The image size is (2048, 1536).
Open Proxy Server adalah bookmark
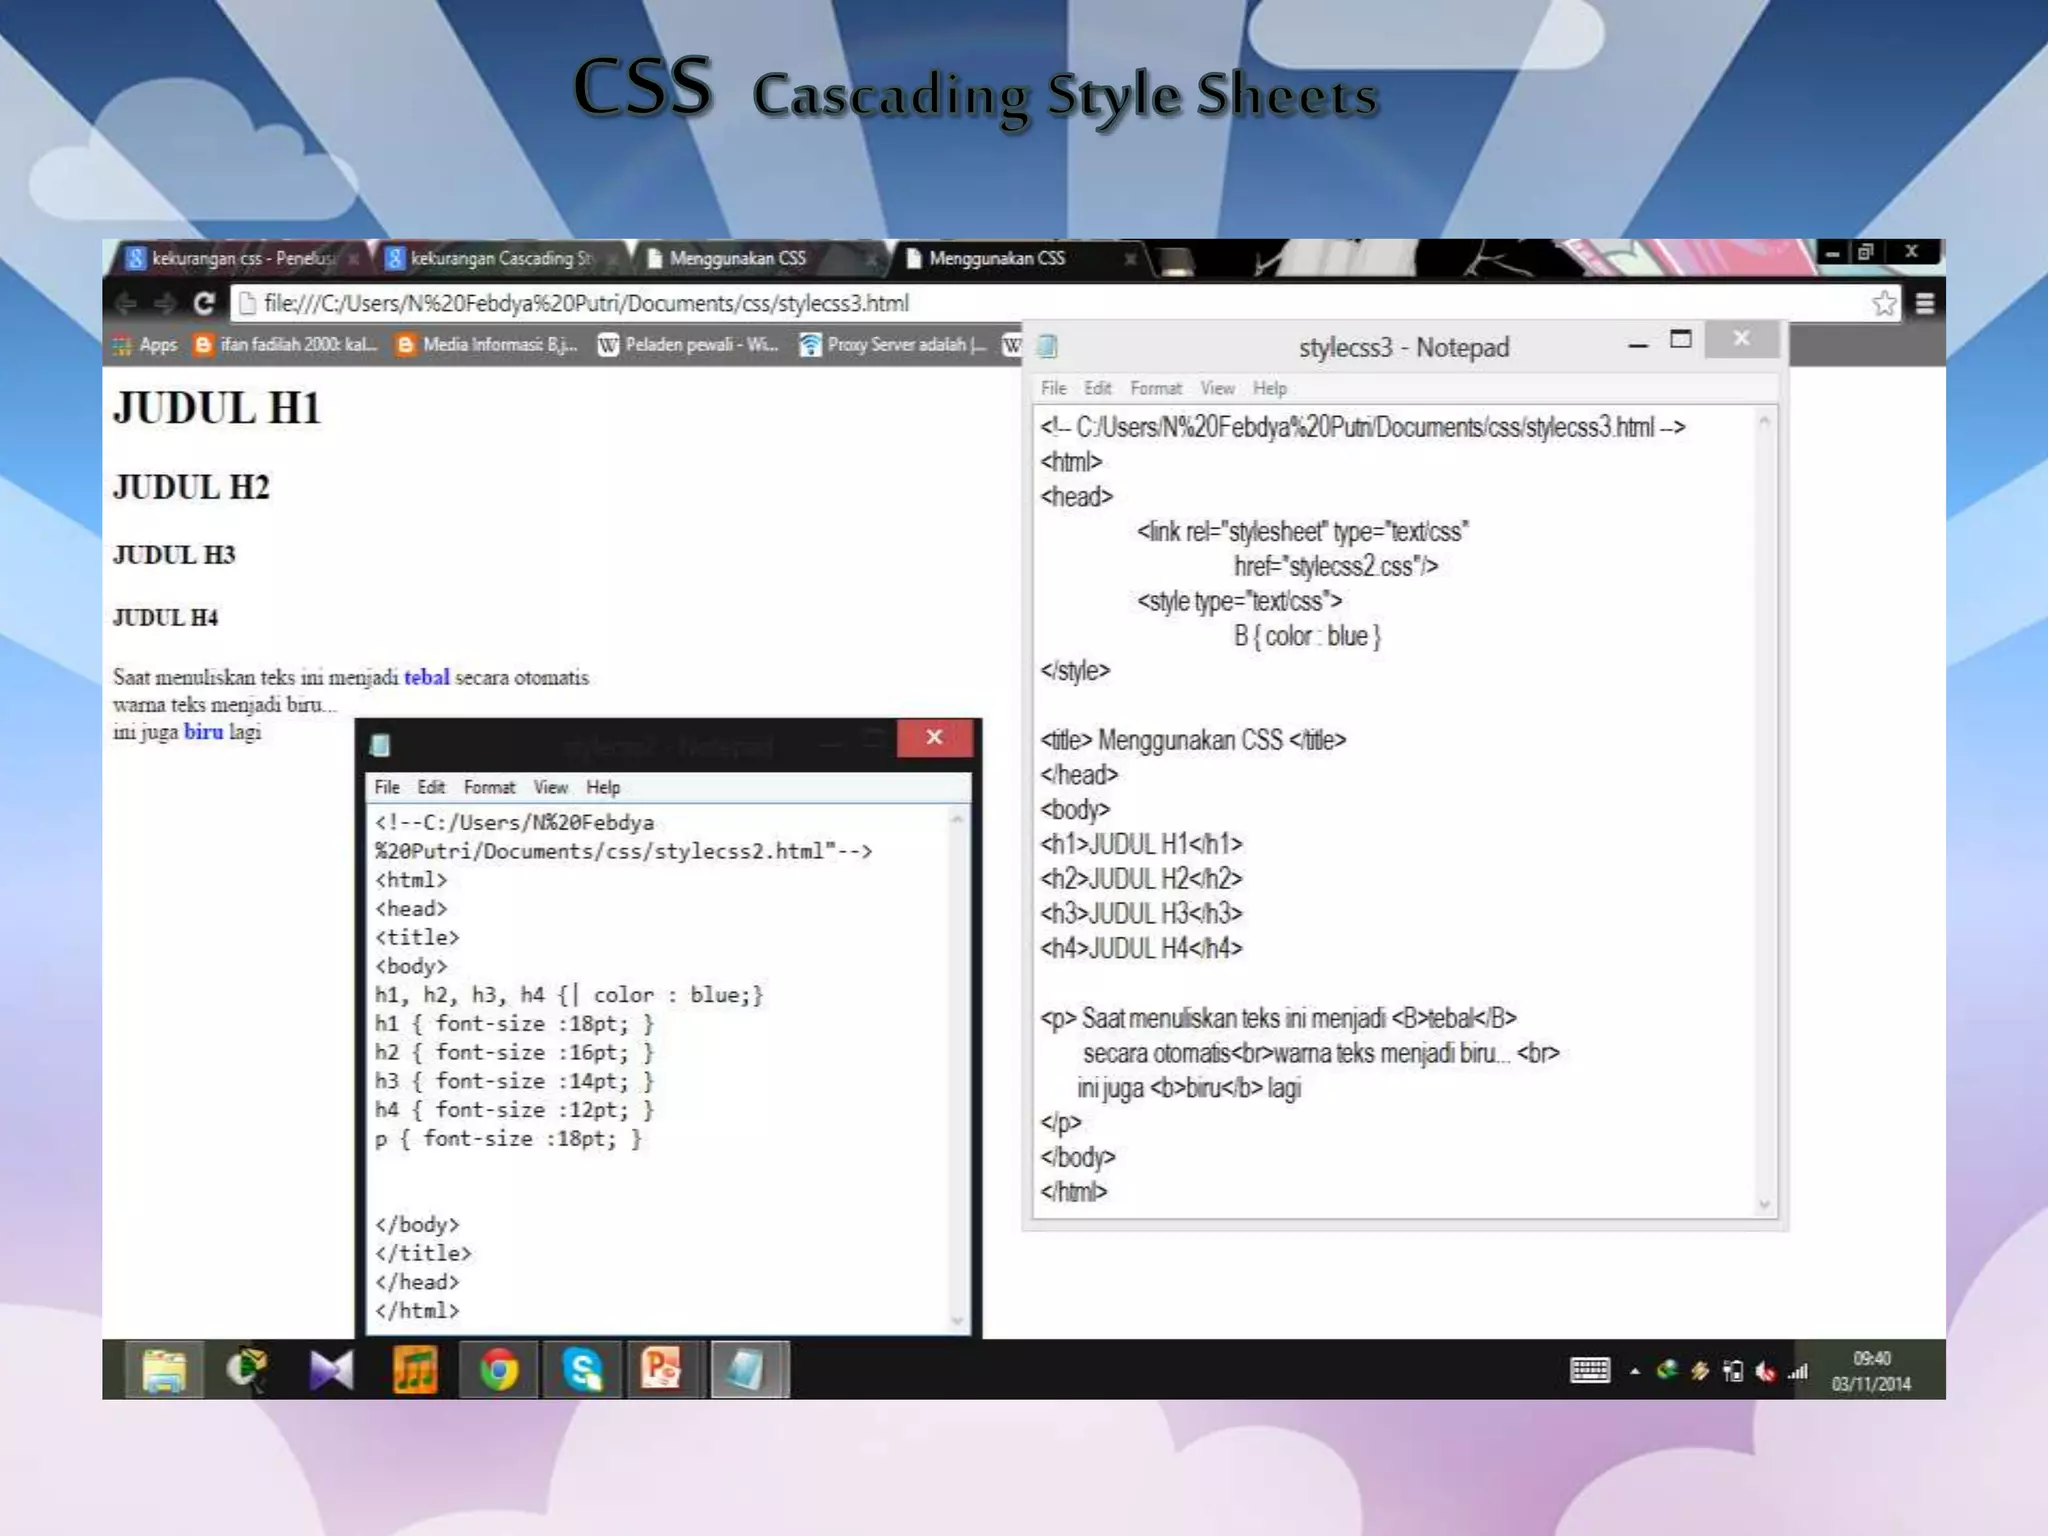coord(893,345)
